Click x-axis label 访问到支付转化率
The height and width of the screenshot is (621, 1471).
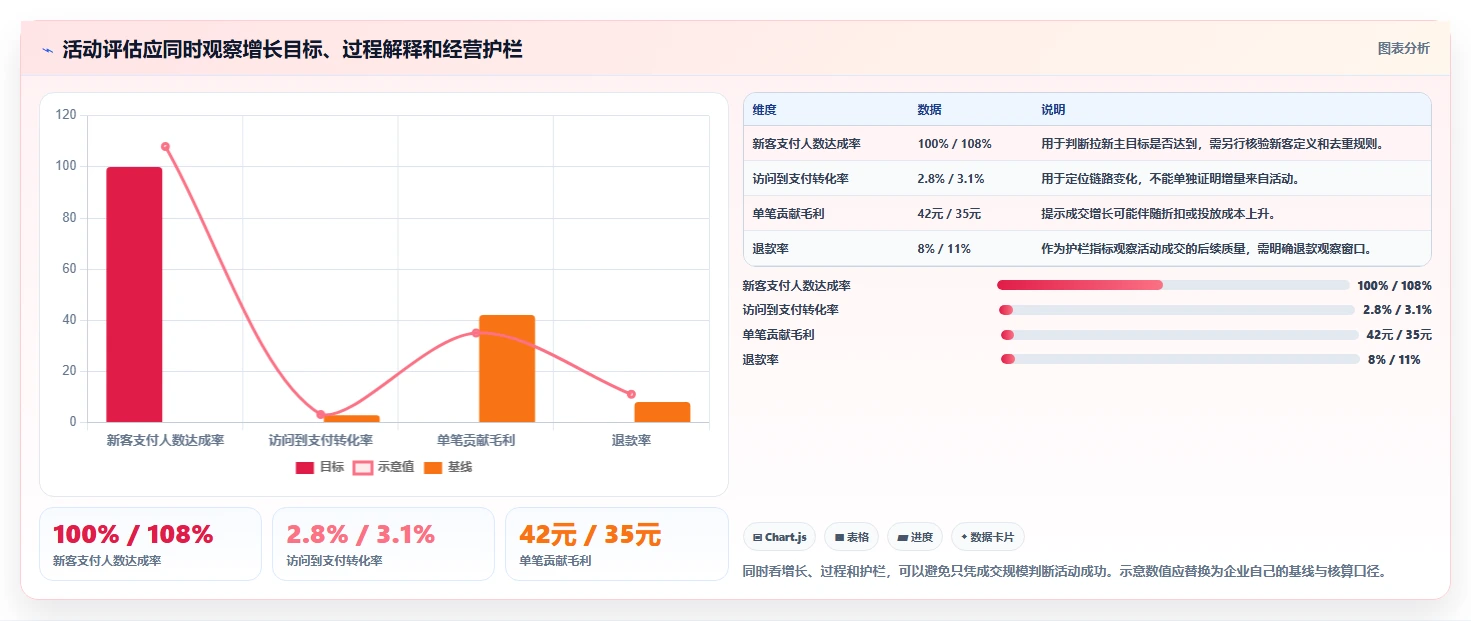click(x=321, y=440)
